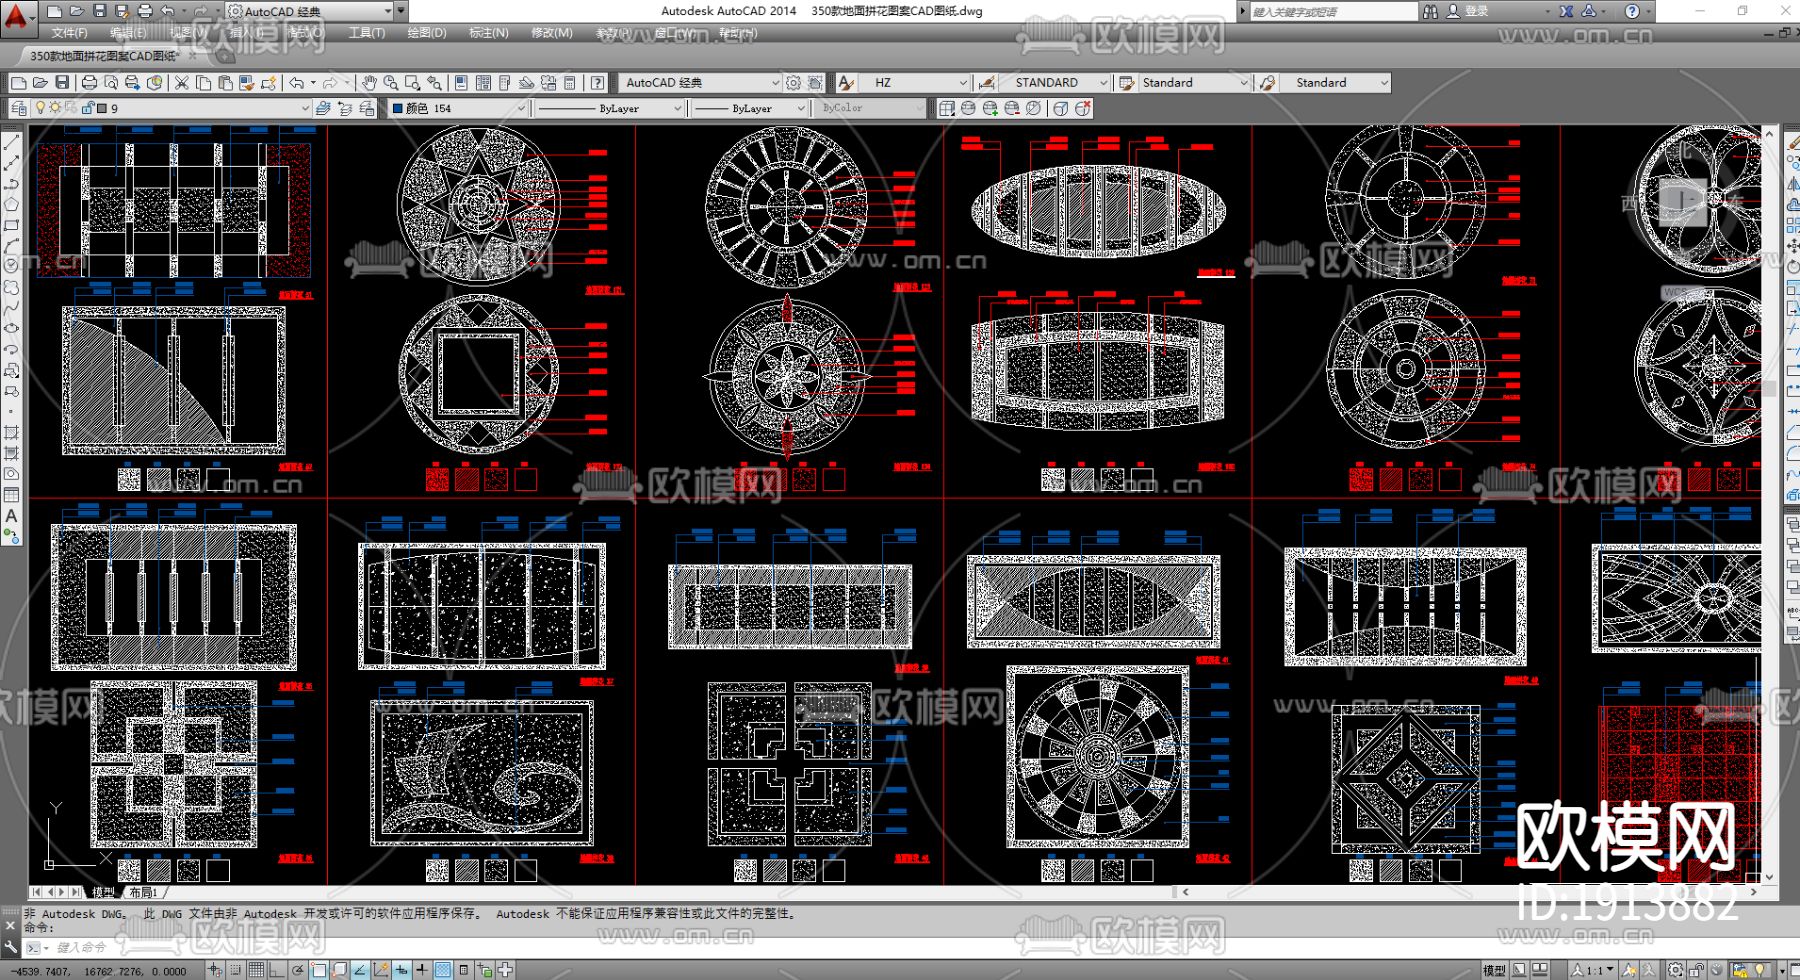Click the Cut scissors icon in toolbar
The height and width of the screenshot is (980, 1800).
[181, 83]
